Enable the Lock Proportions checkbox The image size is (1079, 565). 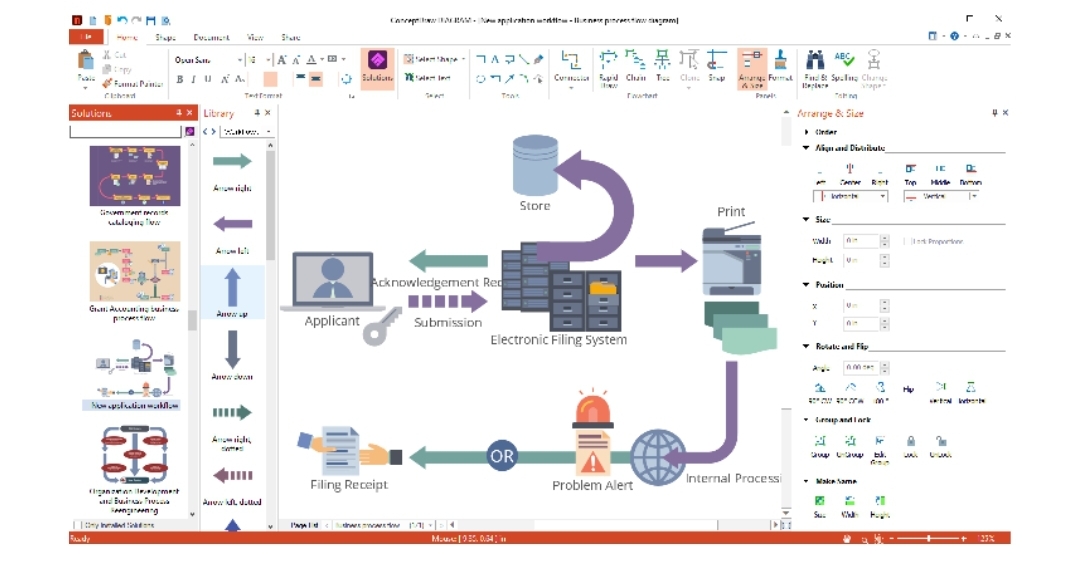click(905, 241)
